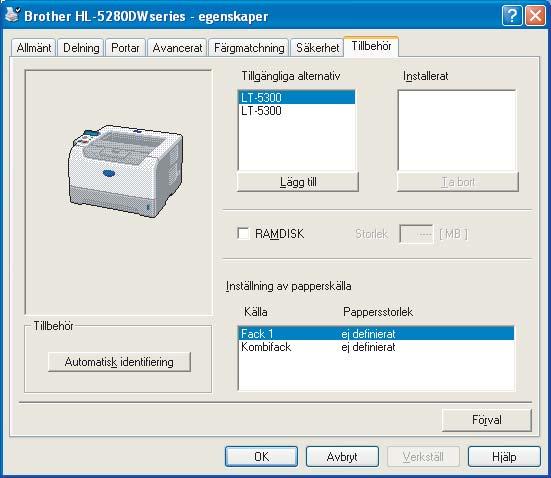Click the Lägg till button
This screenshot has height=478, width=551.
[x=298, y=182]
